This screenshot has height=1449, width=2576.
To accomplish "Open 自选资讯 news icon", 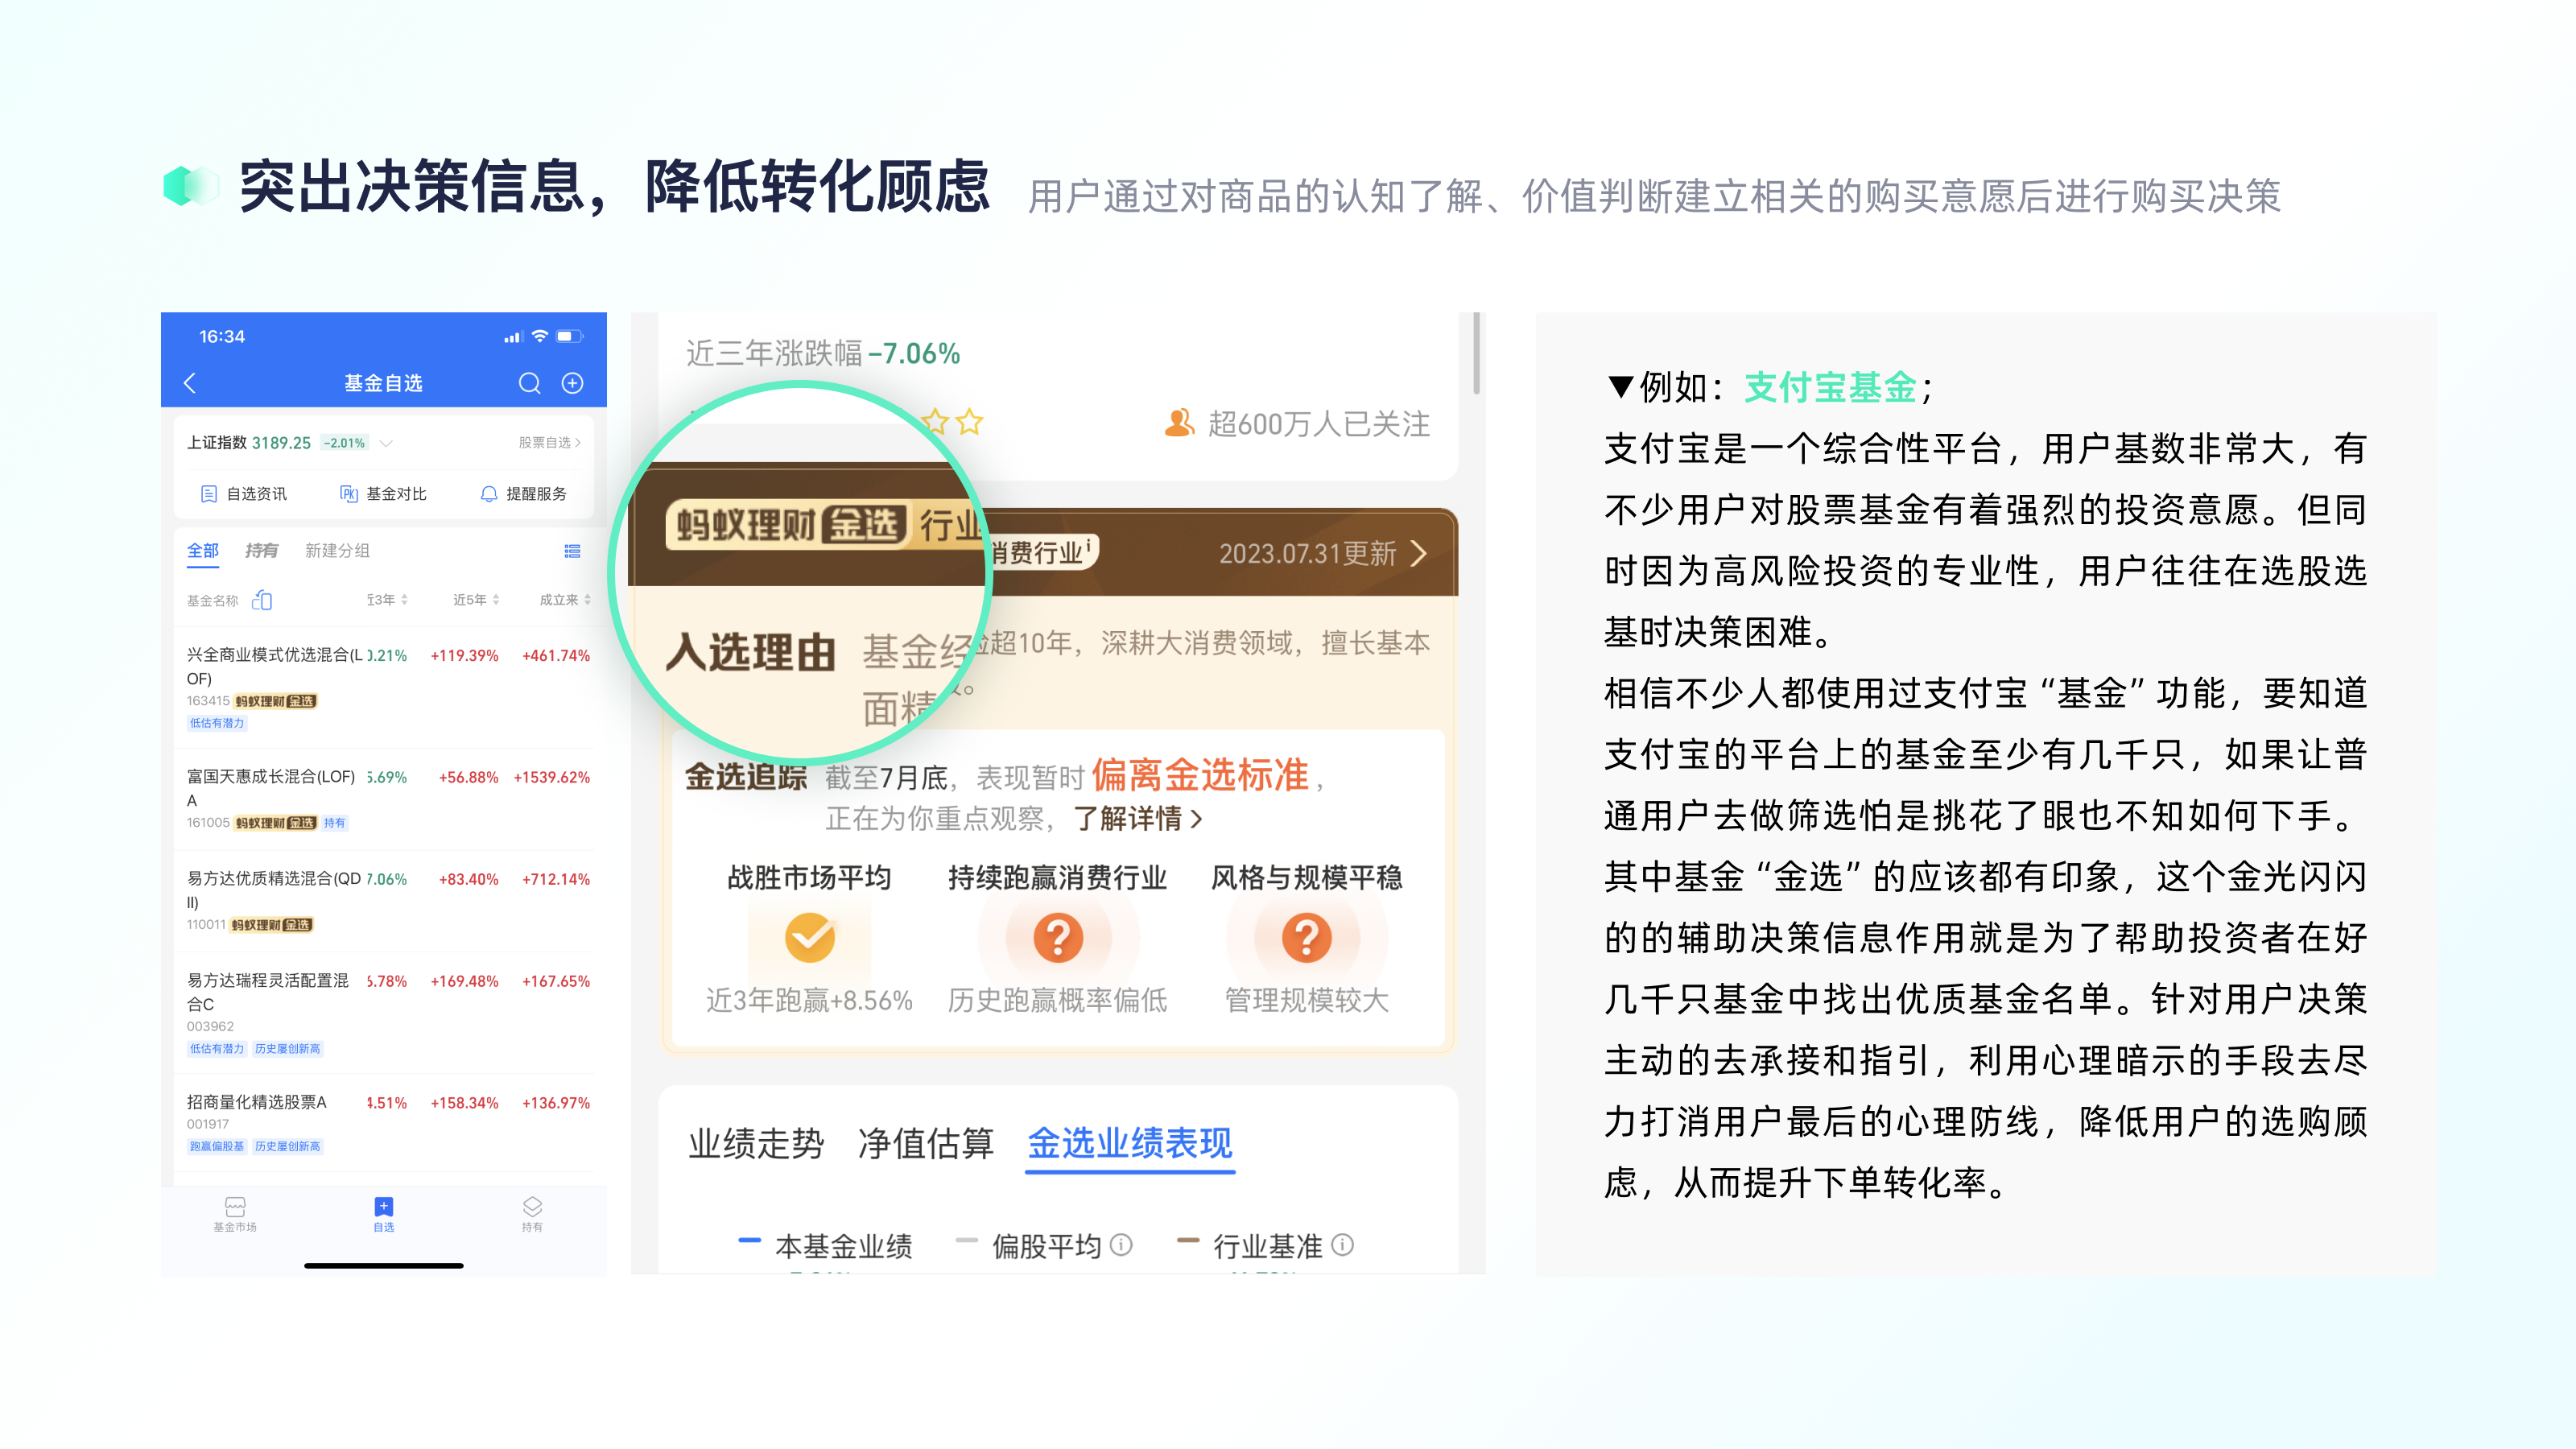I will click(x=209, y=494).
